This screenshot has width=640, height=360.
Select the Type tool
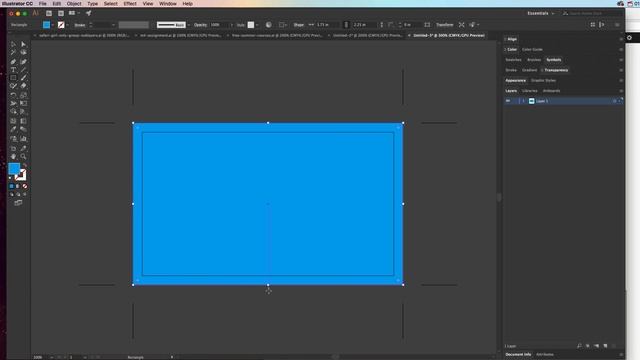tap(13, 70)
